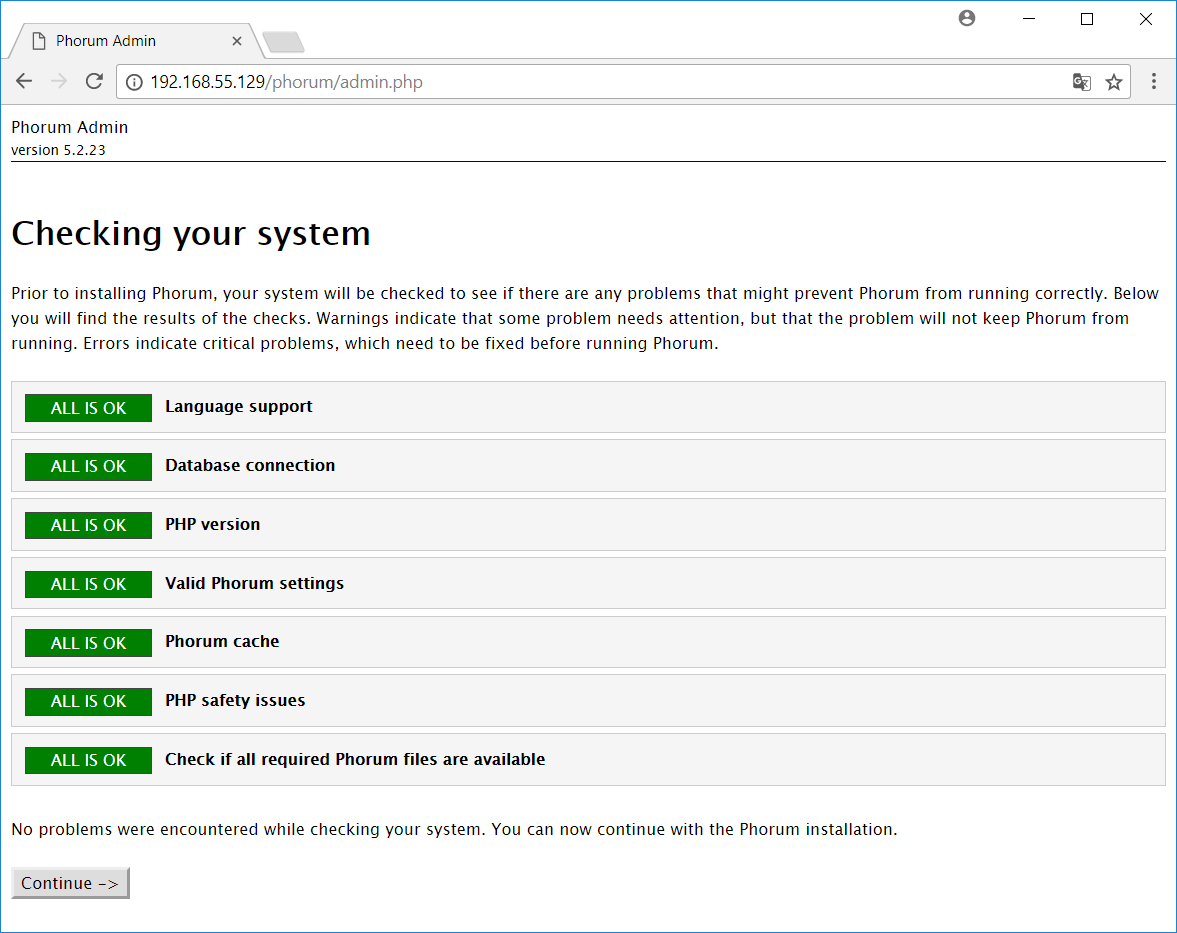Screen dimensions: 1177x933
Task: Click ALL IS OK badge for Phorum cache
Action: click(x=89, y=643)
